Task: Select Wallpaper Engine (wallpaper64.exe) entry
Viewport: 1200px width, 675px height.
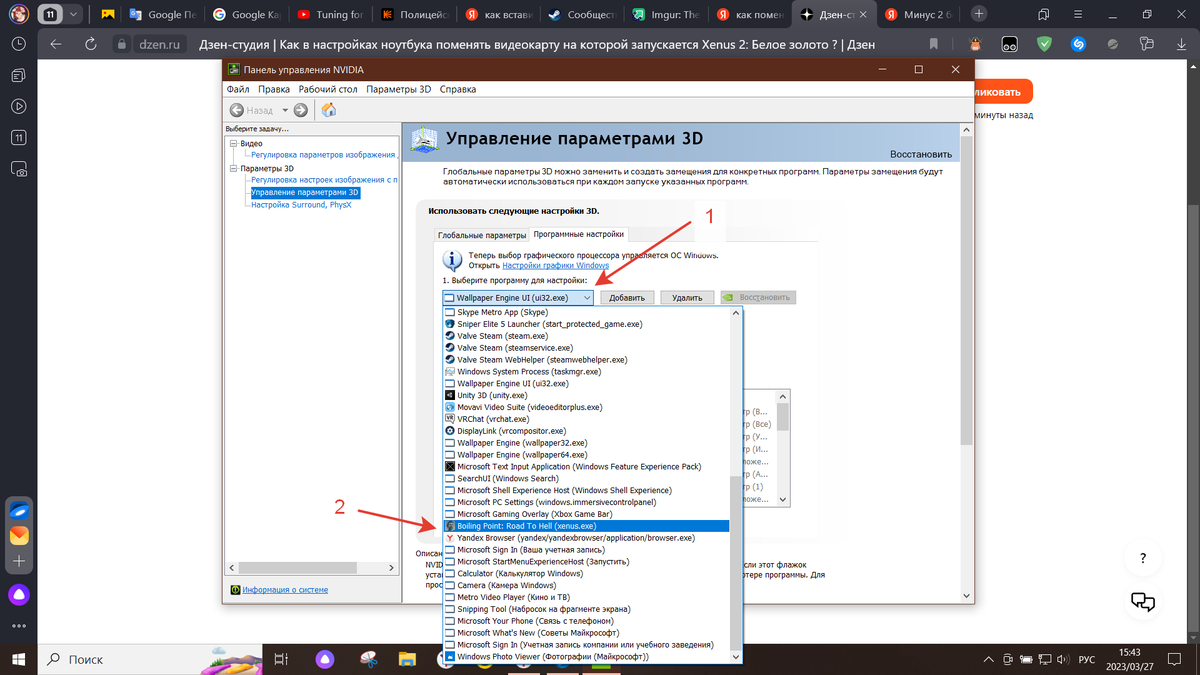Action: tap(586, 455)
